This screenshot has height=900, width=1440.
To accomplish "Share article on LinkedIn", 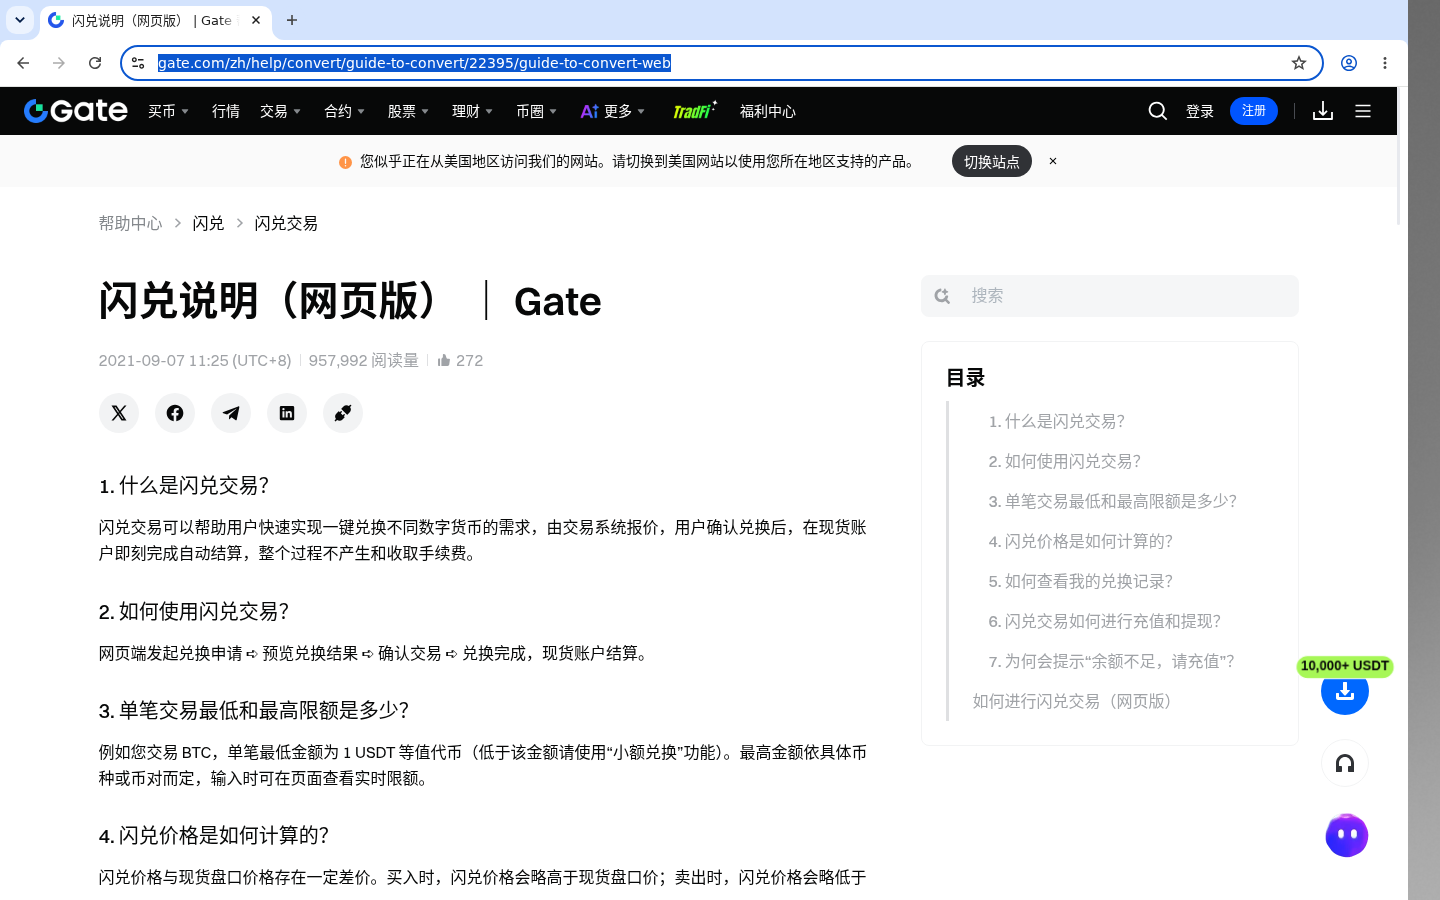I will (x=287, y=413).
